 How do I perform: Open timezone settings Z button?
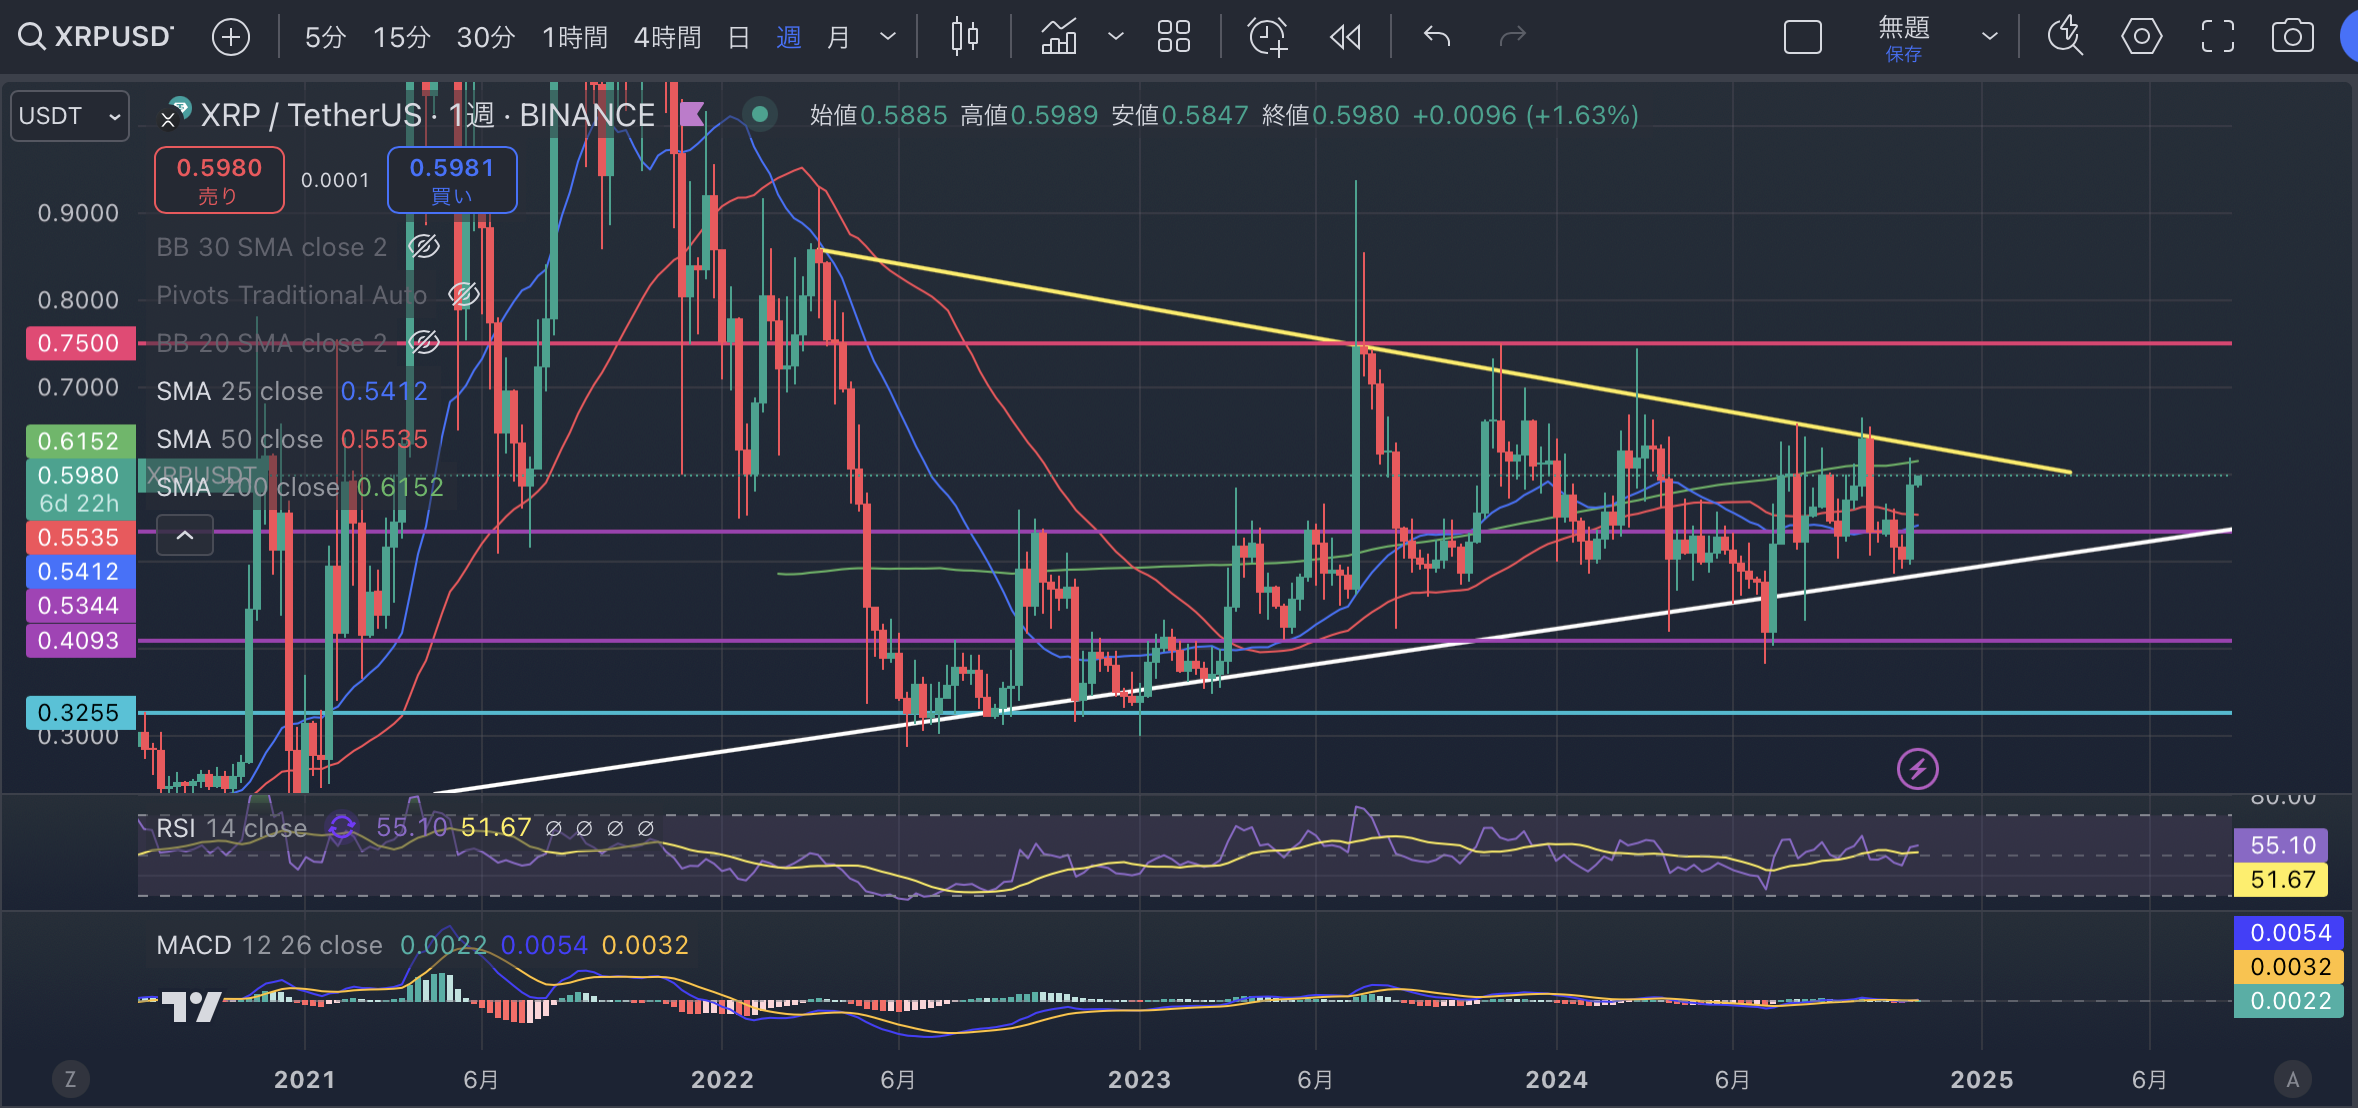[x=70, y=1080]
